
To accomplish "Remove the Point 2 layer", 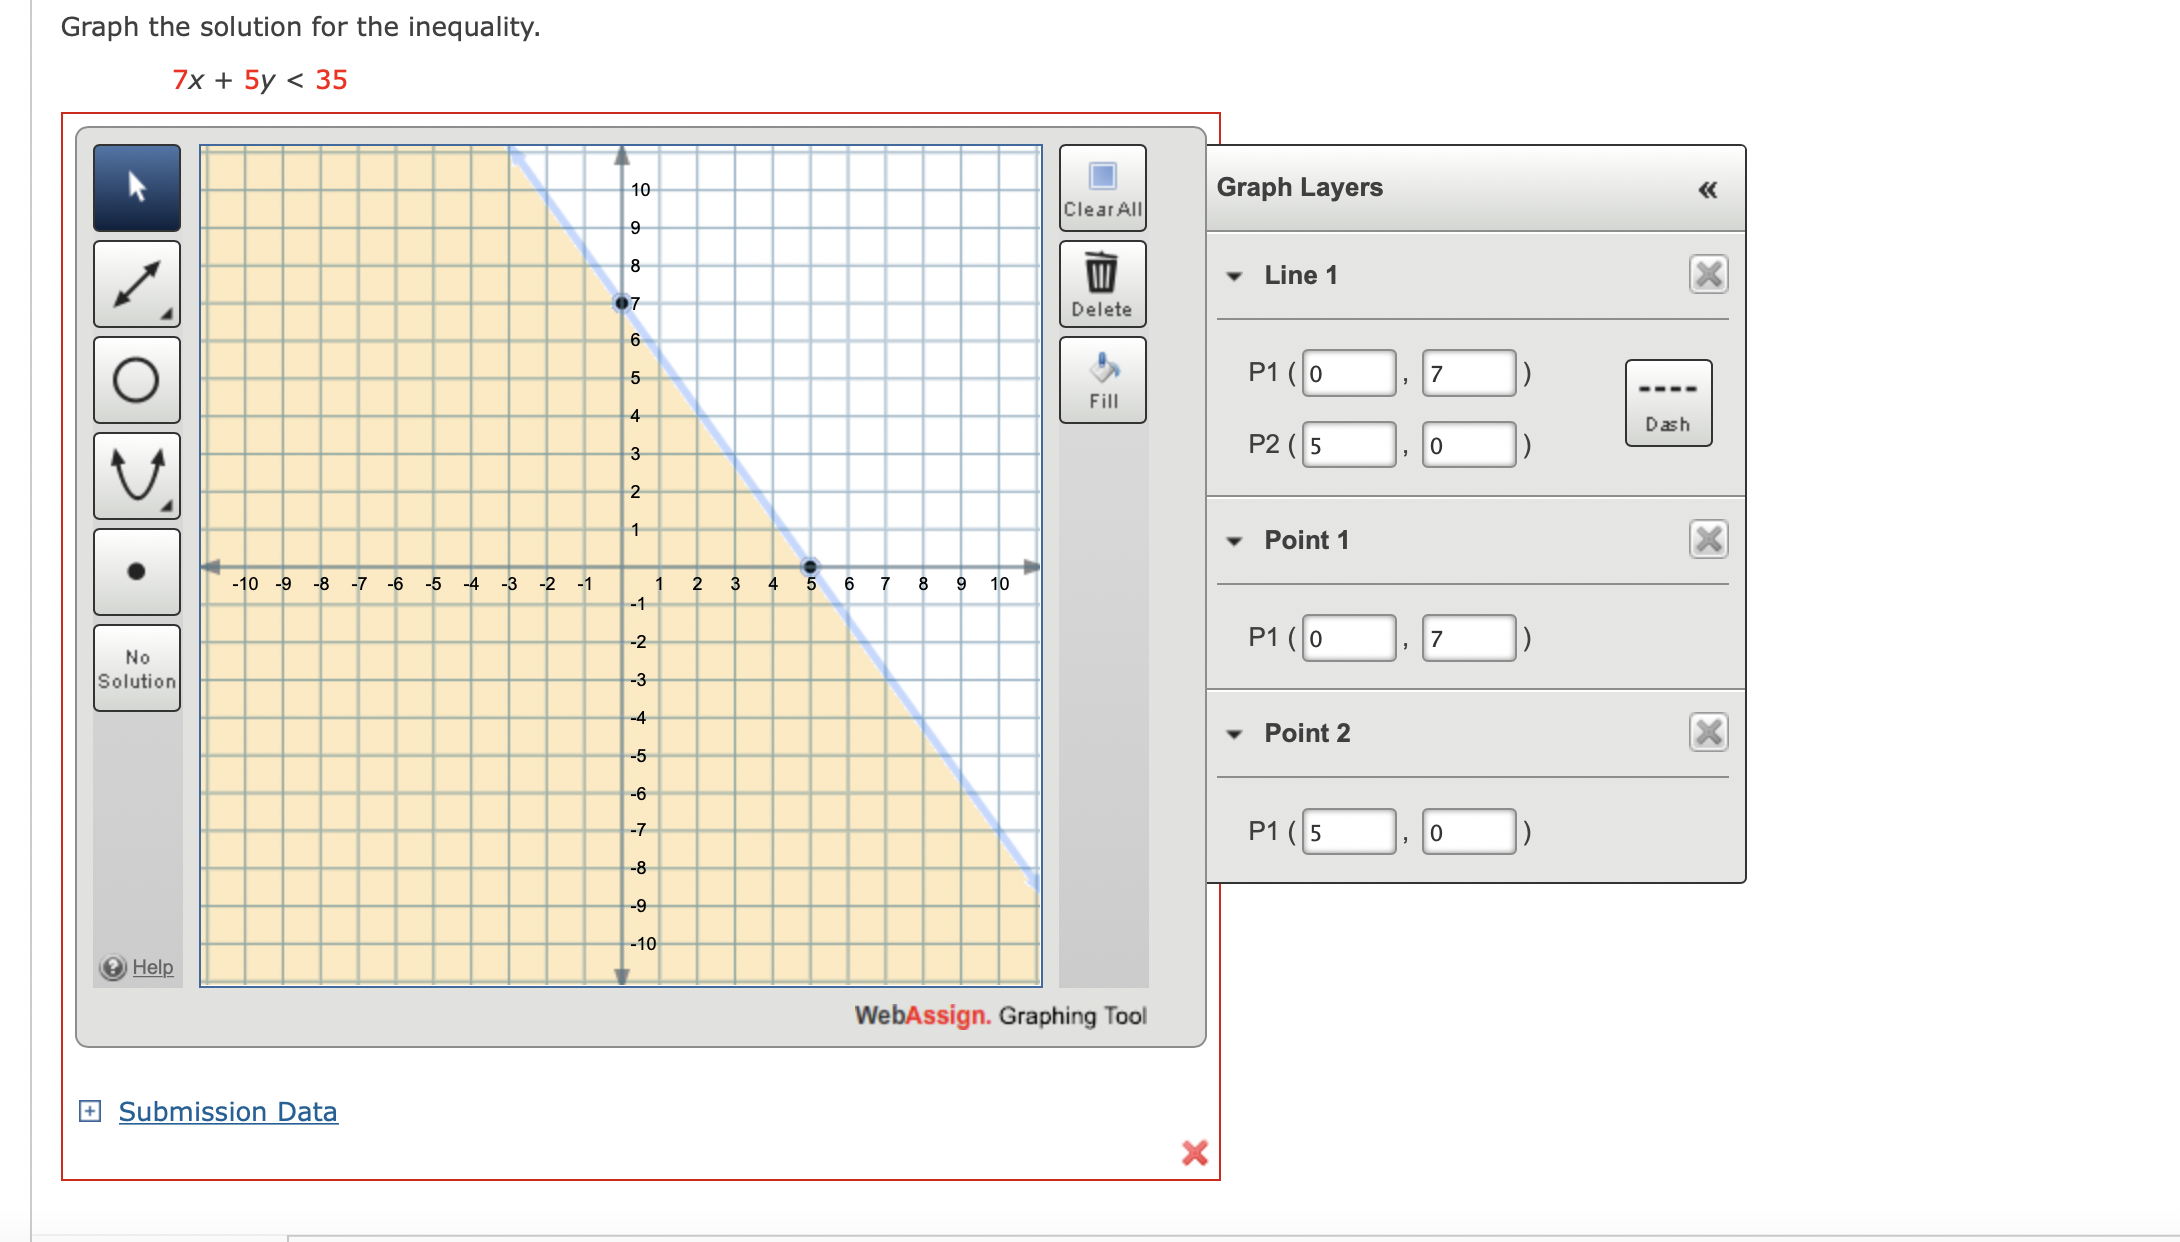I will pyautogui.click(x=1708, y=733).
